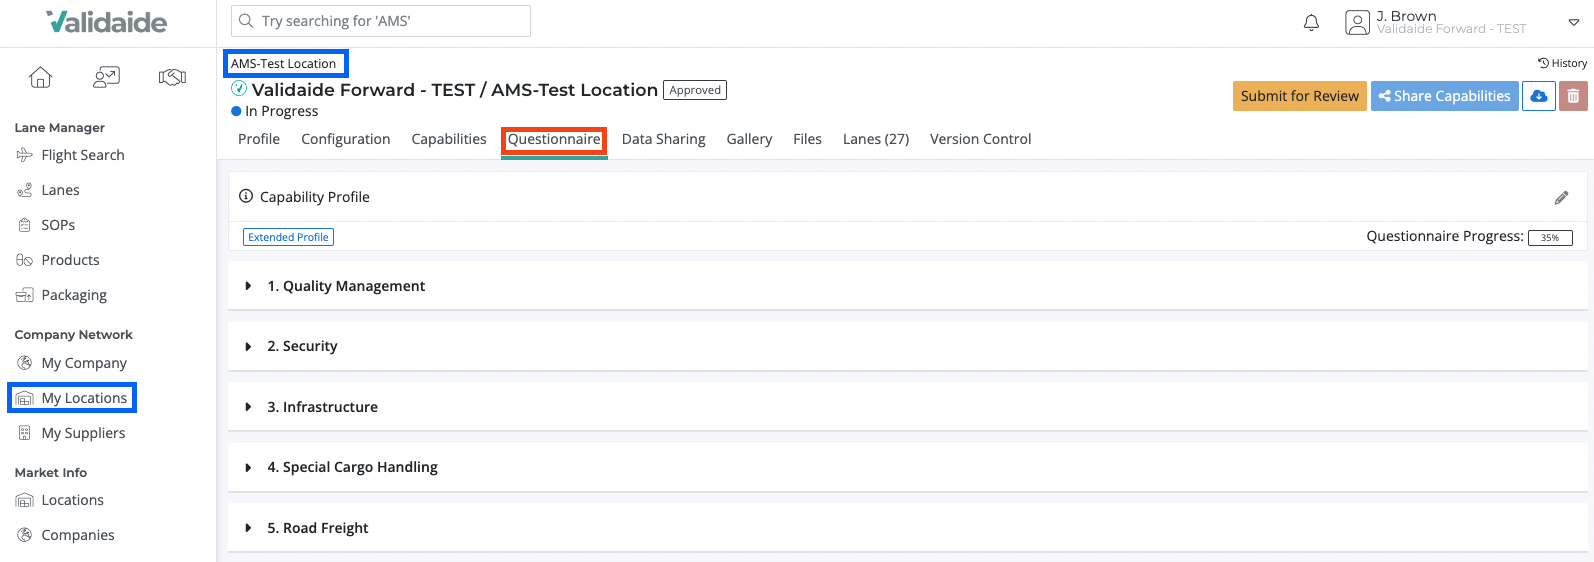
Task: Click the Approved status badge
Action: point(695,90)
